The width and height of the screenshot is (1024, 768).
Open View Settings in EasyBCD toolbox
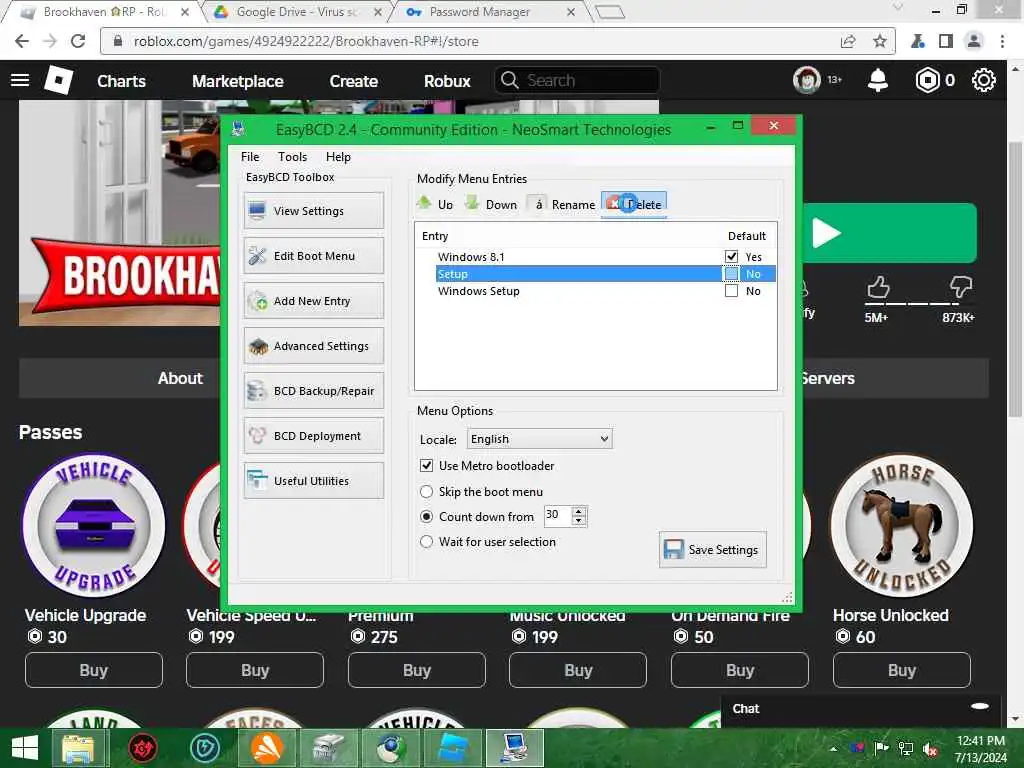[x=313, y=211]
